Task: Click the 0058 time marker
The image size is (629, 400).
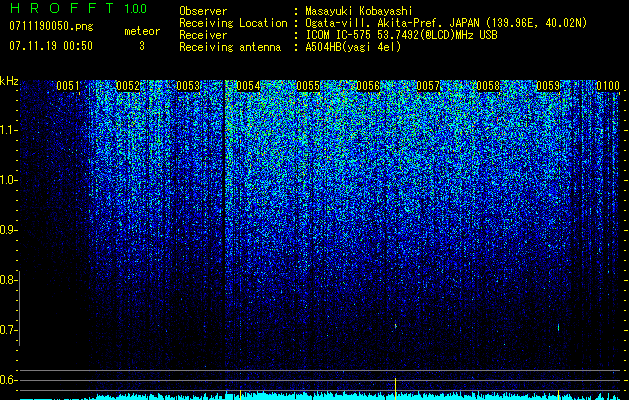Action: pyautogui.click(x=488, y=86)
